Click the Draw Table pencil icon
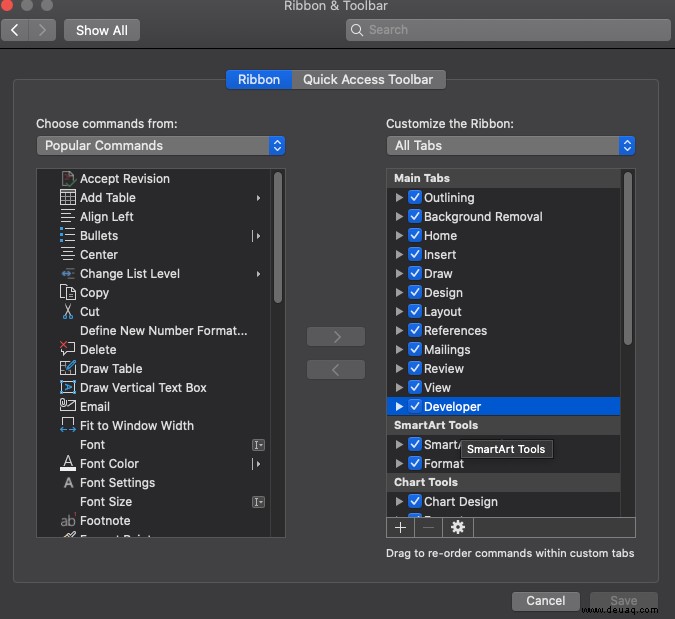Screen dimensions: 675x619 (68, 368)
